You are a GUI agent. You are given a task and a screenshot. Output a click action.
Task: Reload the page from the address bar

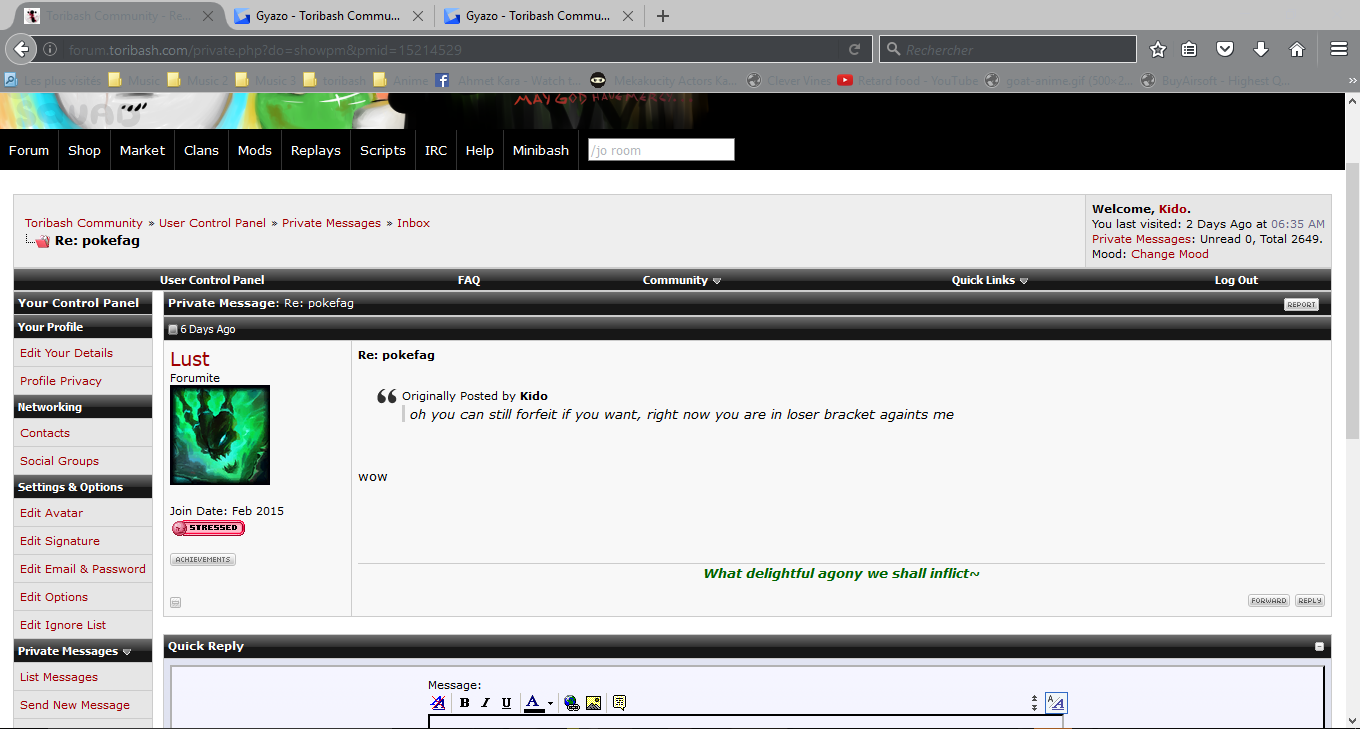tap(855, 49)
